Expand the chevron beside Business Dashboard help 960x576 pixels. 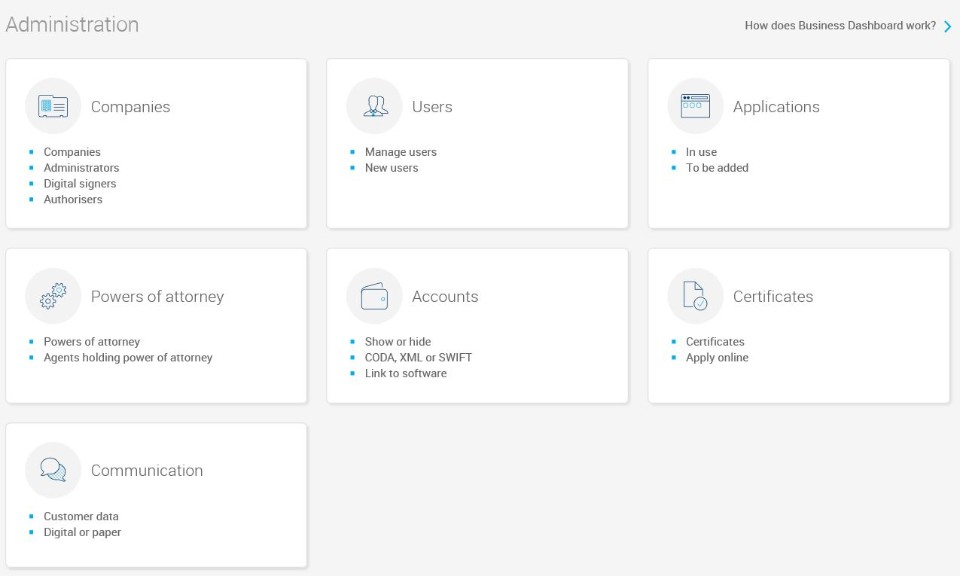pos(946,26)
